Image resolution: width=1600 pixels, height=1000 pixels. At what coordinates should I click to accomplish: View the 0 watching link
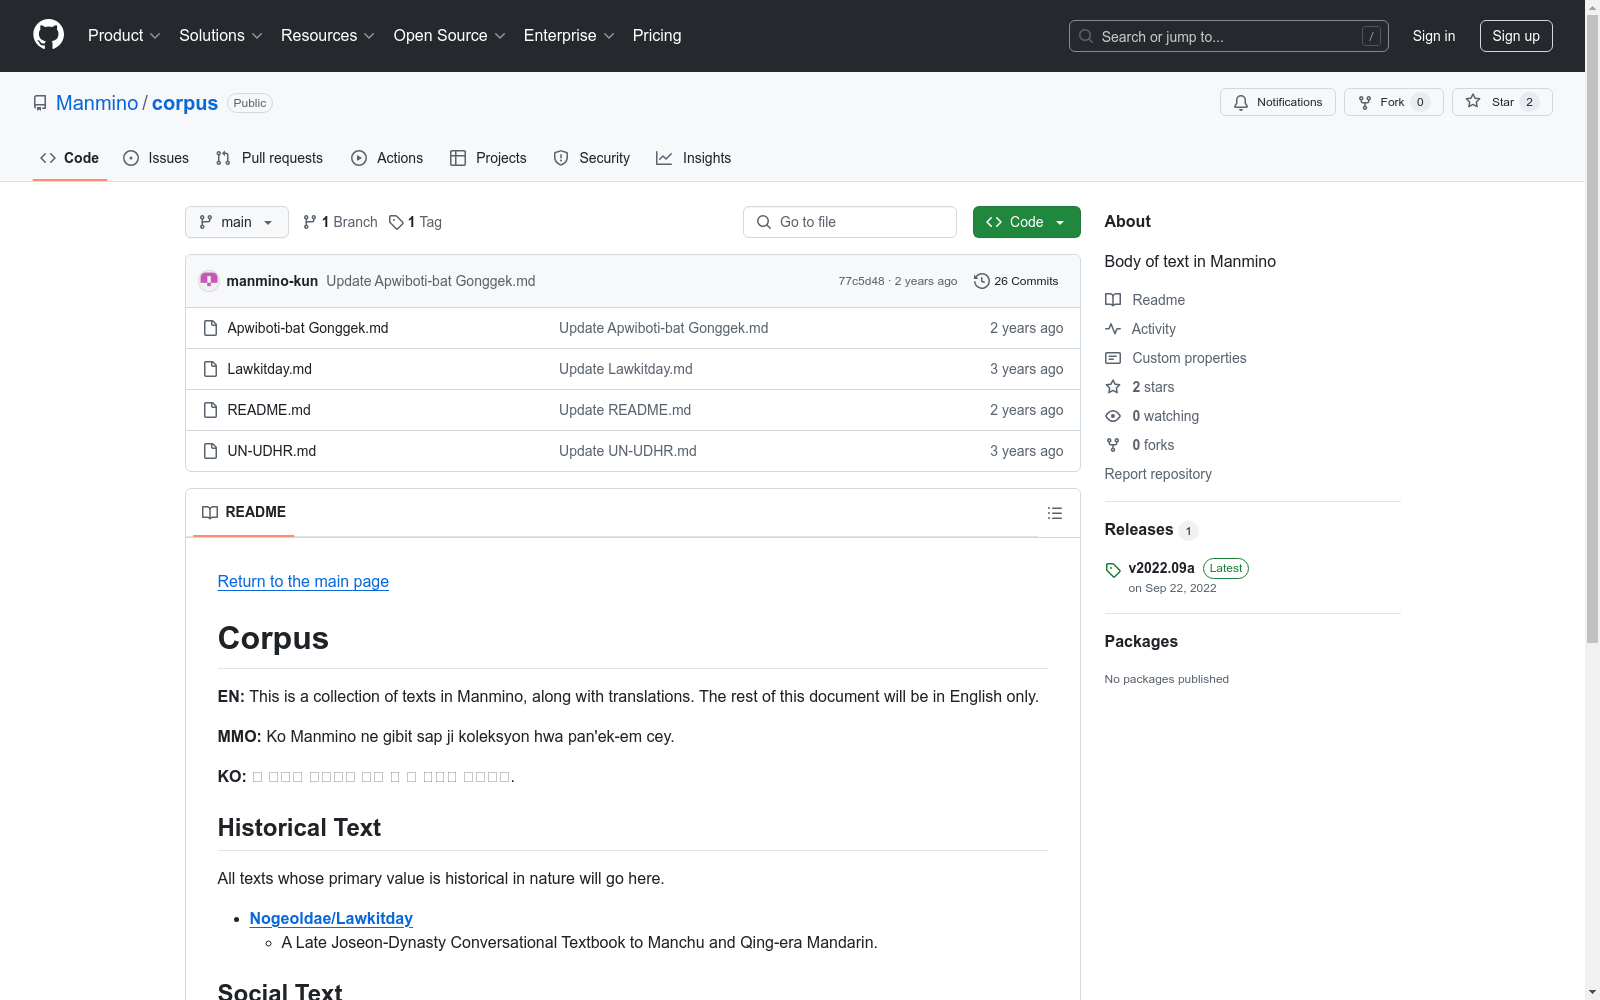(x=1152, y=416)
